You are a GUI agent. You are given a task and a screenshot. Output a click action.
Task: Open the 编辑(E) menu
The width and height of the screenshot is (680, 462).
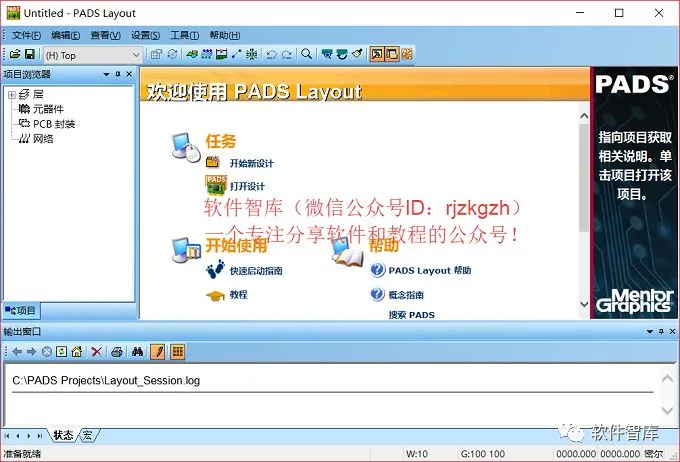tap(65, 36)
